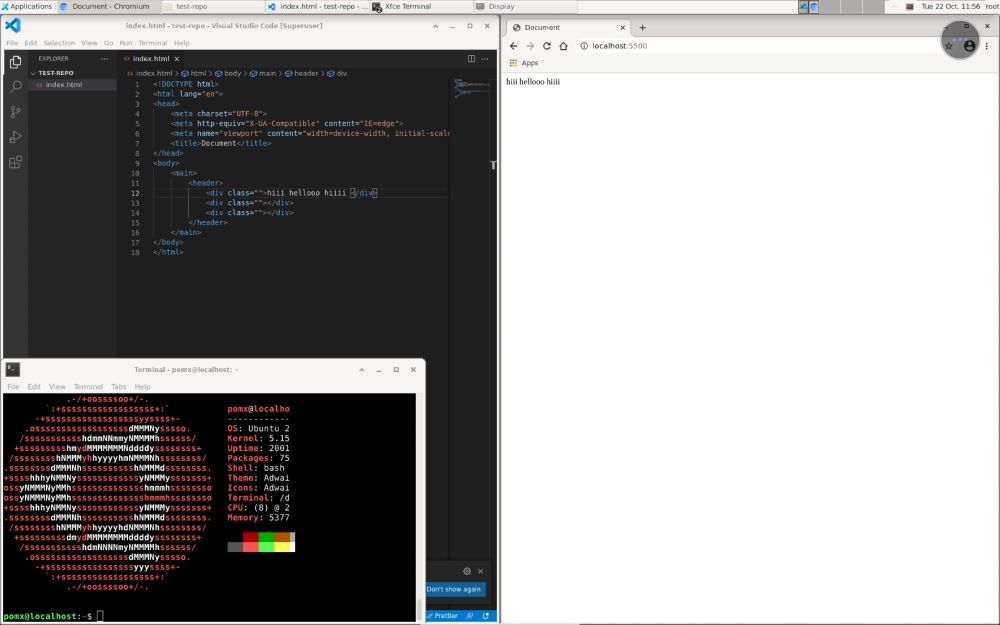Open the home page in Chromium
The width and height of the screenshot is (1000, 625).
coord(563,46)
